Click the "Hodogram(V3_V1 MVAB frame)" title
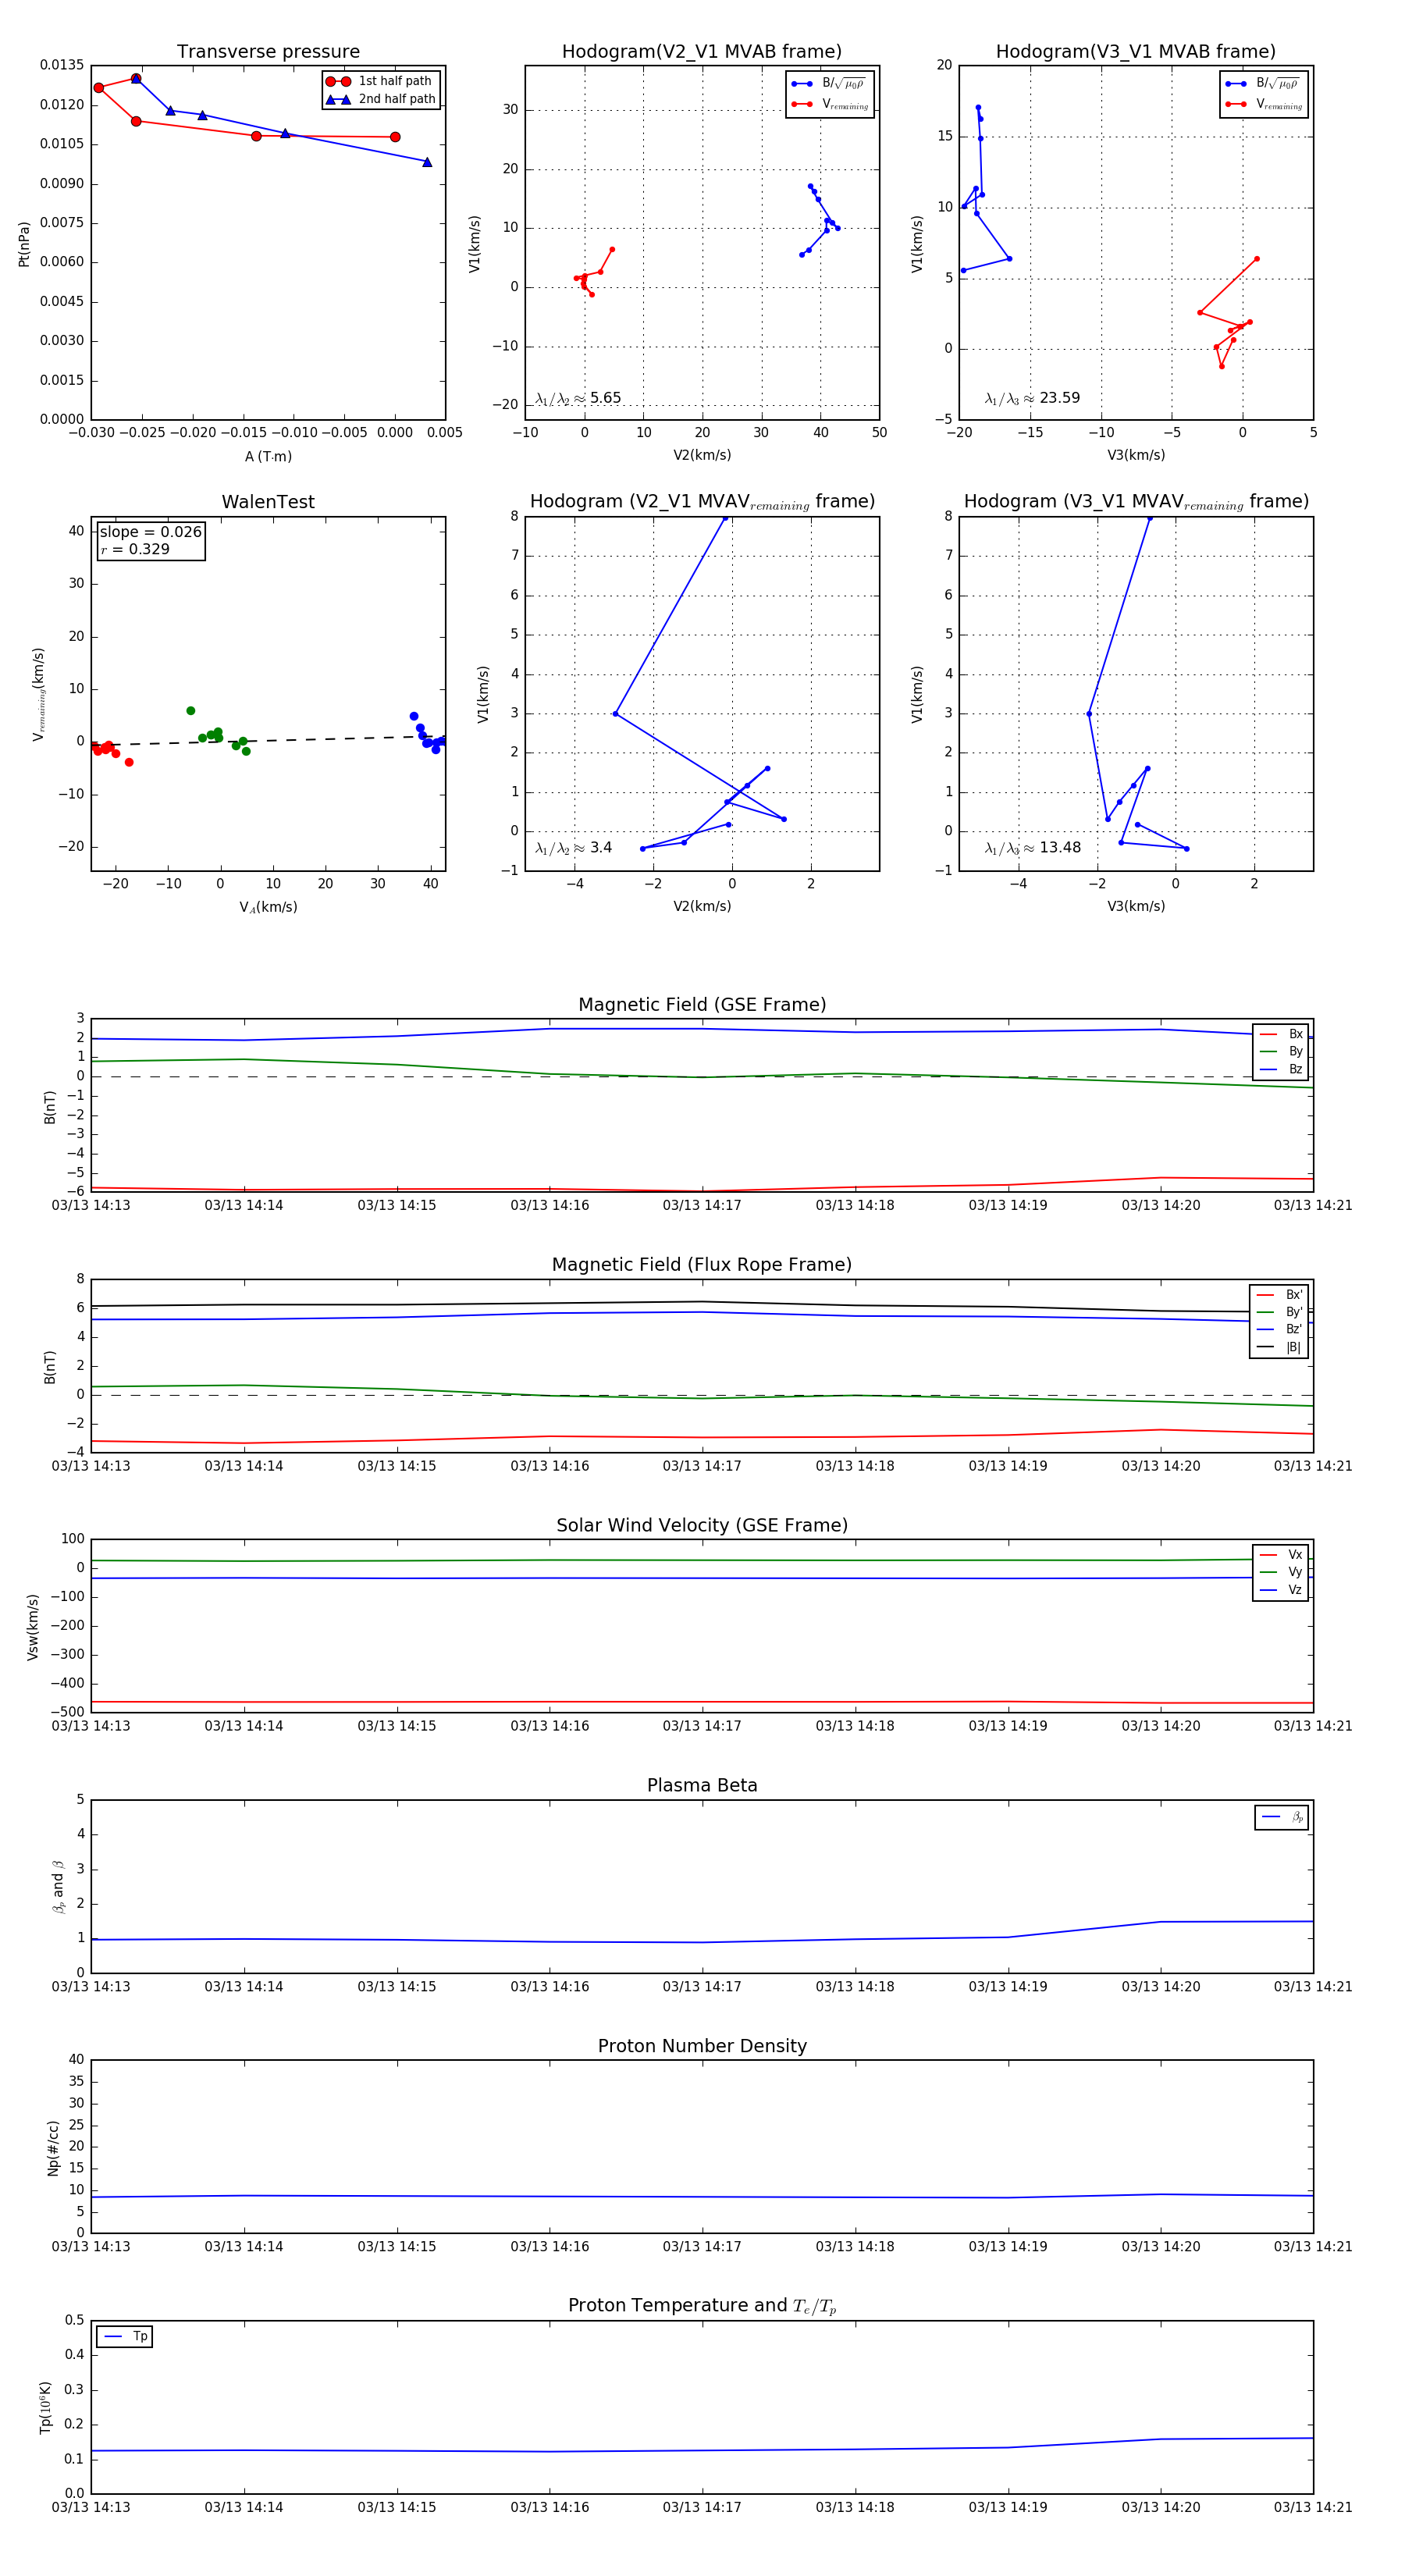1405x2576 pixels. (x=1136, y=52)
